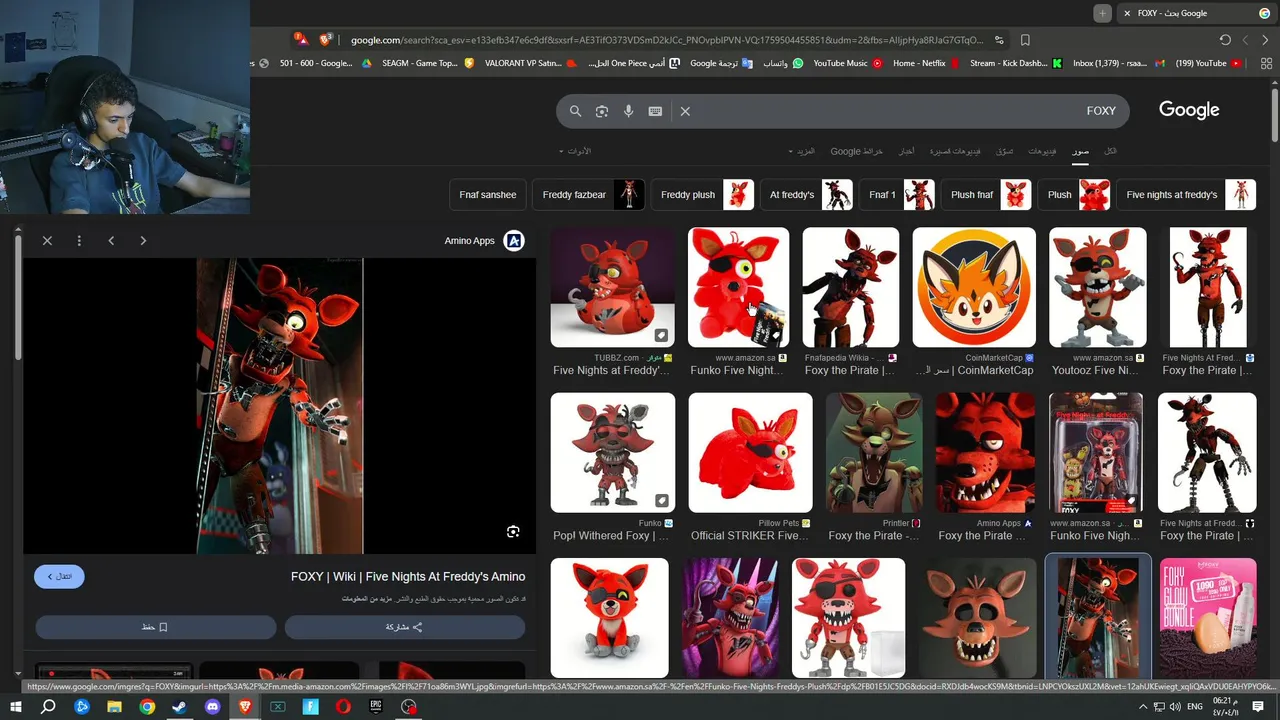
Task: Open Chrome from the taskbar
Action: [x=147, y=706]
